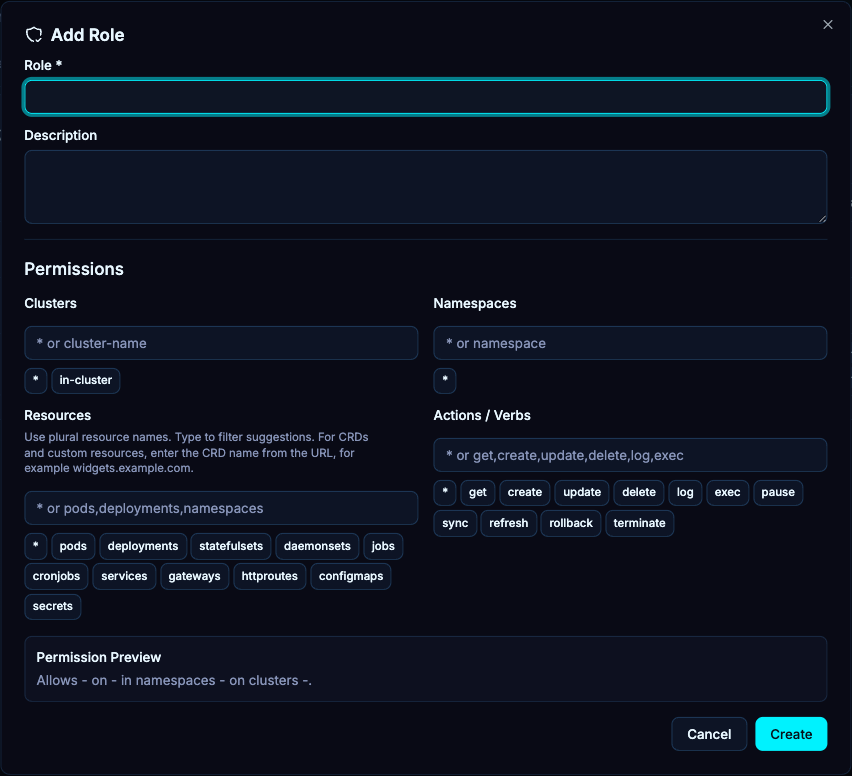The width and height of the screenshot is (852, 776).
Task: Click the Cancel button
Action: click(709, 734)
